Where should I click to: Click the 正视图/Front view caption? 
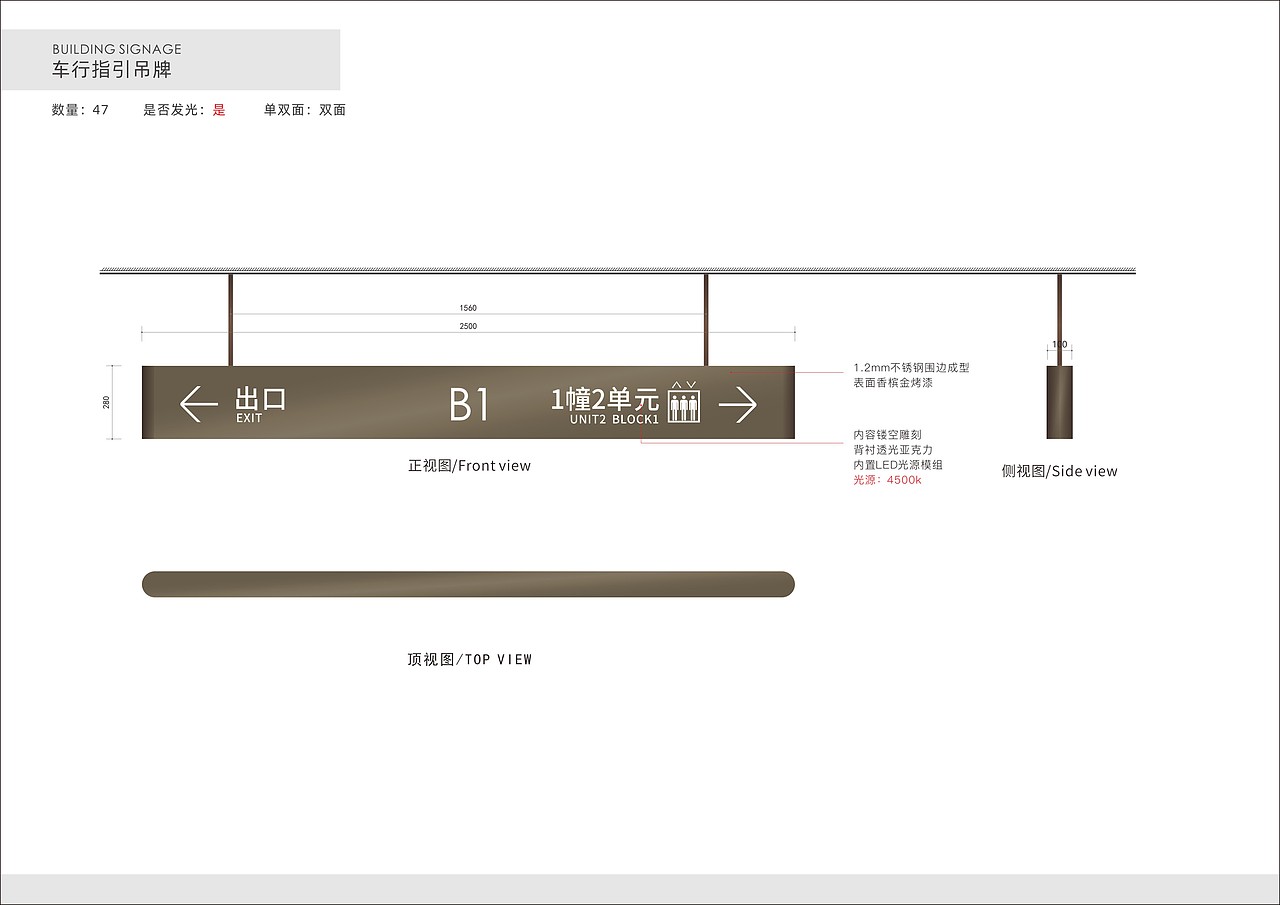[469, 466]
